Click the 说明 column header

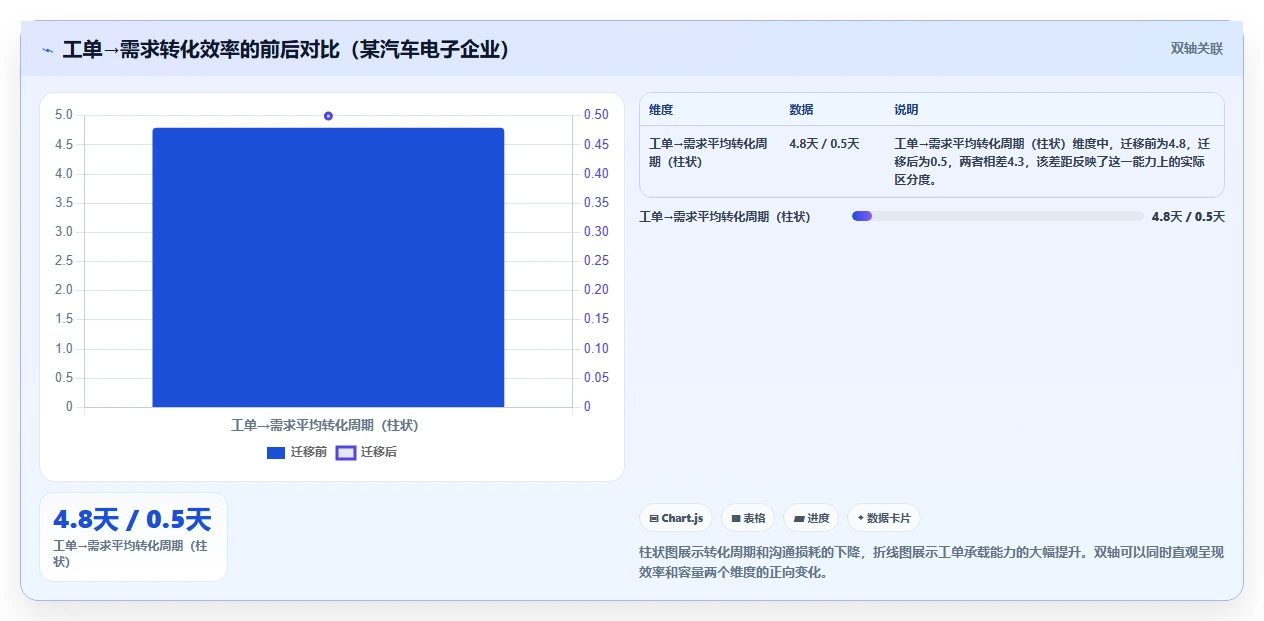pos(906,110)
